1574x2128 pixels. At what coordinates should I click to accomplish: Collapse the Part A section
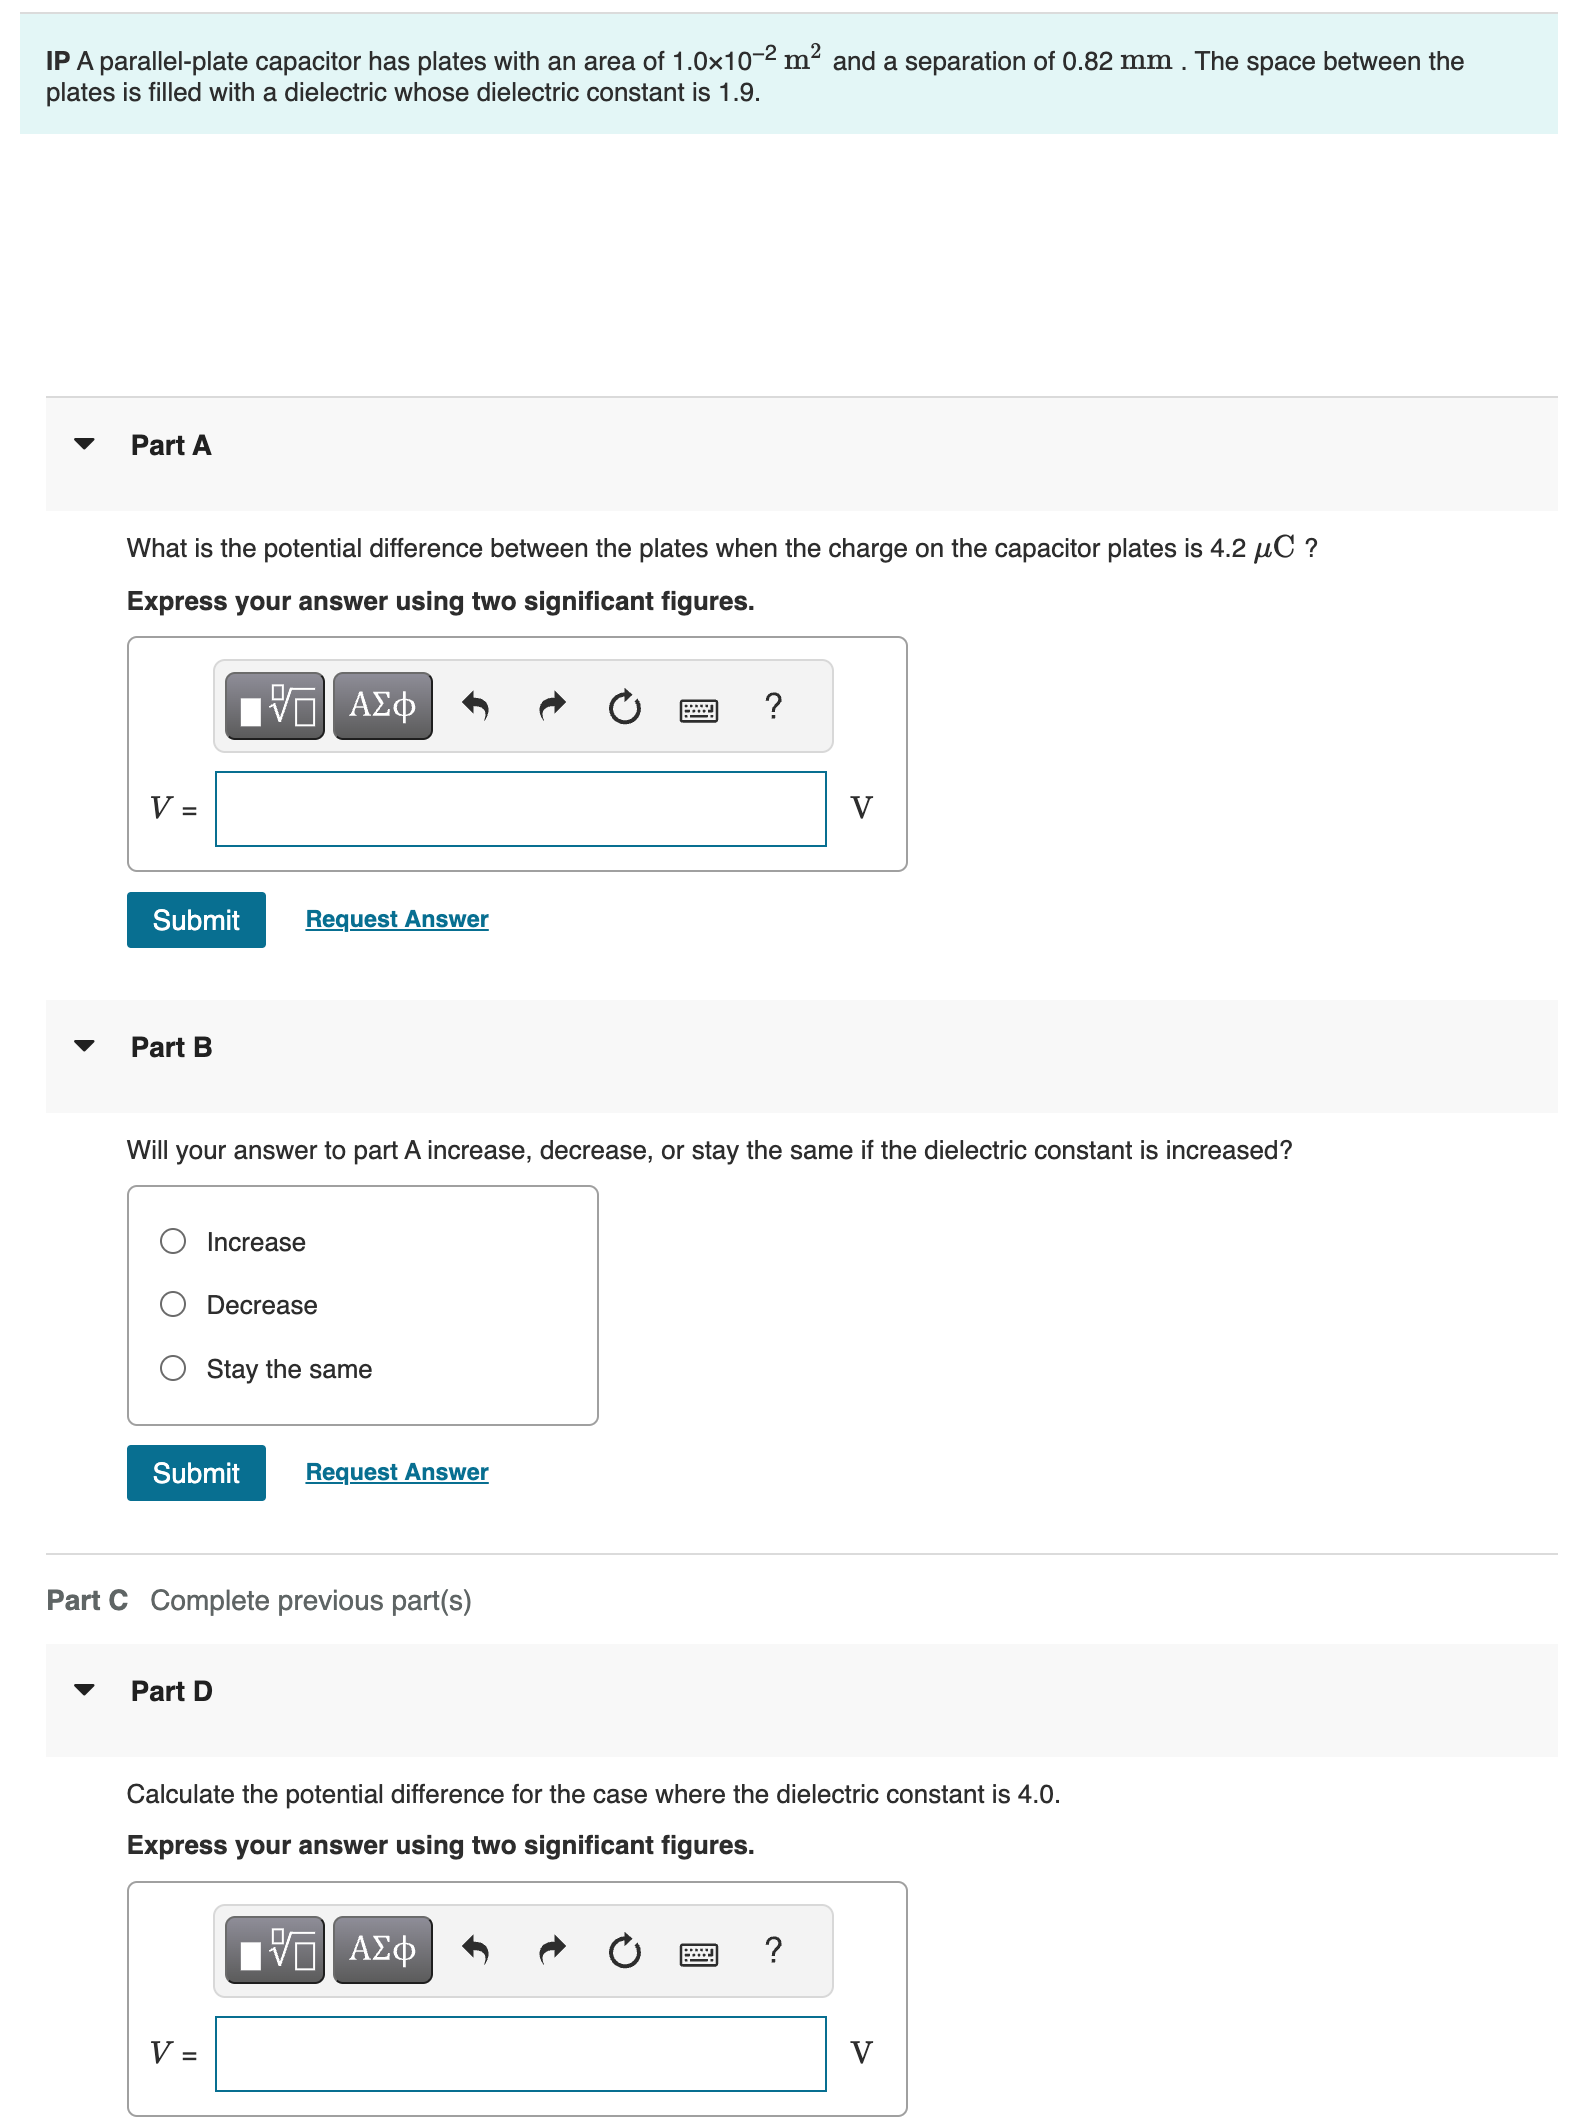[x=85, y=444]
